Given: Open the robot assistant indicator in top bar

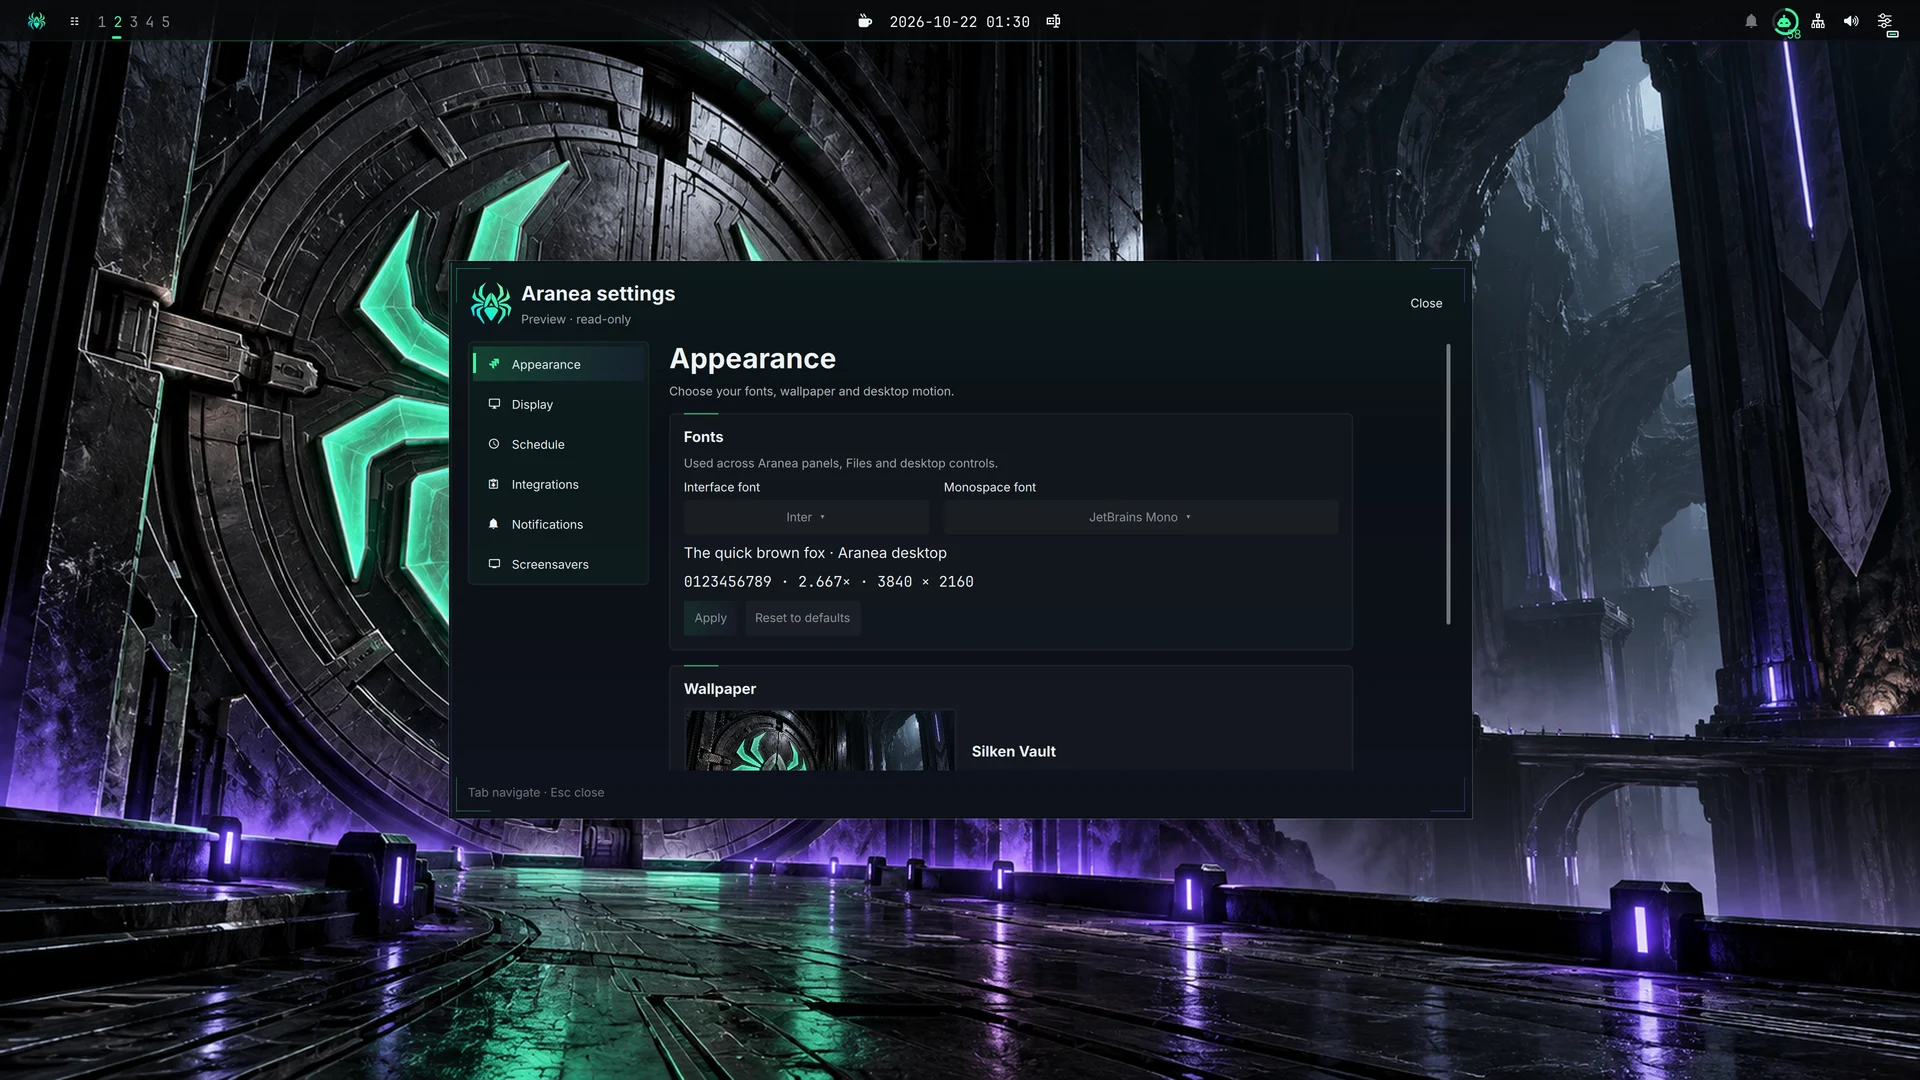Looking at the screenshot, I should pos(1785,21).
